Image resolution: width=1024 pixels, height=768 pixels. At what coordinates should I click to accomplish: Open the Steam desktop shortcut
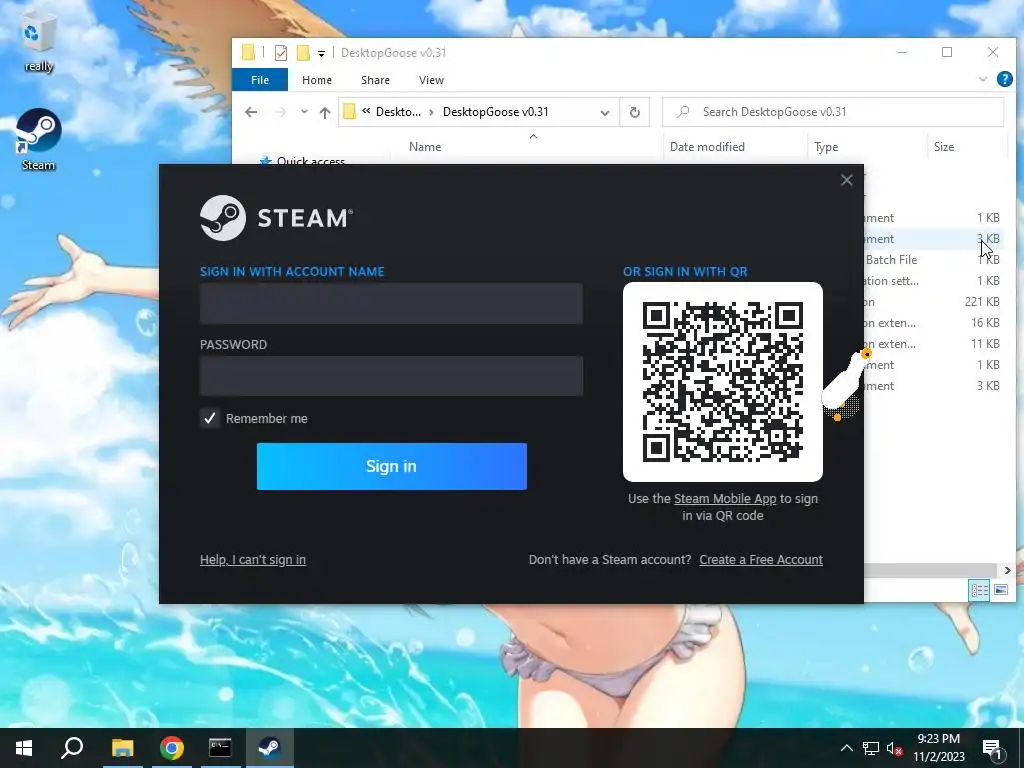click(39, 140)
